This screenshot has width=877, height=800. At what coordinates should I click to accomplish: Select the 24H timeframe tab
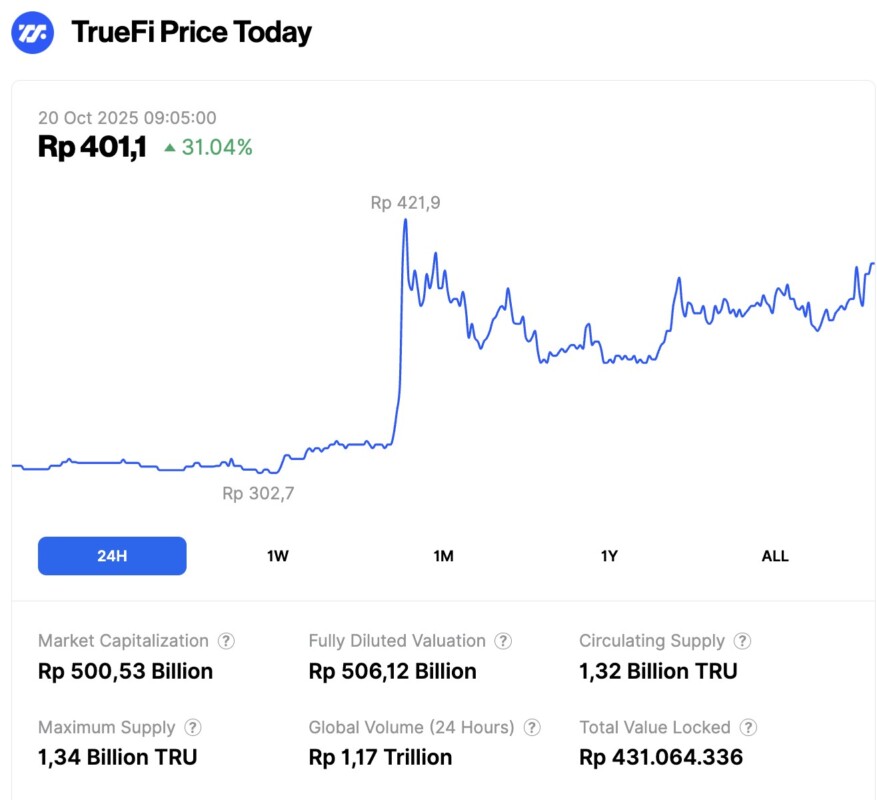[x=112, y=556]
